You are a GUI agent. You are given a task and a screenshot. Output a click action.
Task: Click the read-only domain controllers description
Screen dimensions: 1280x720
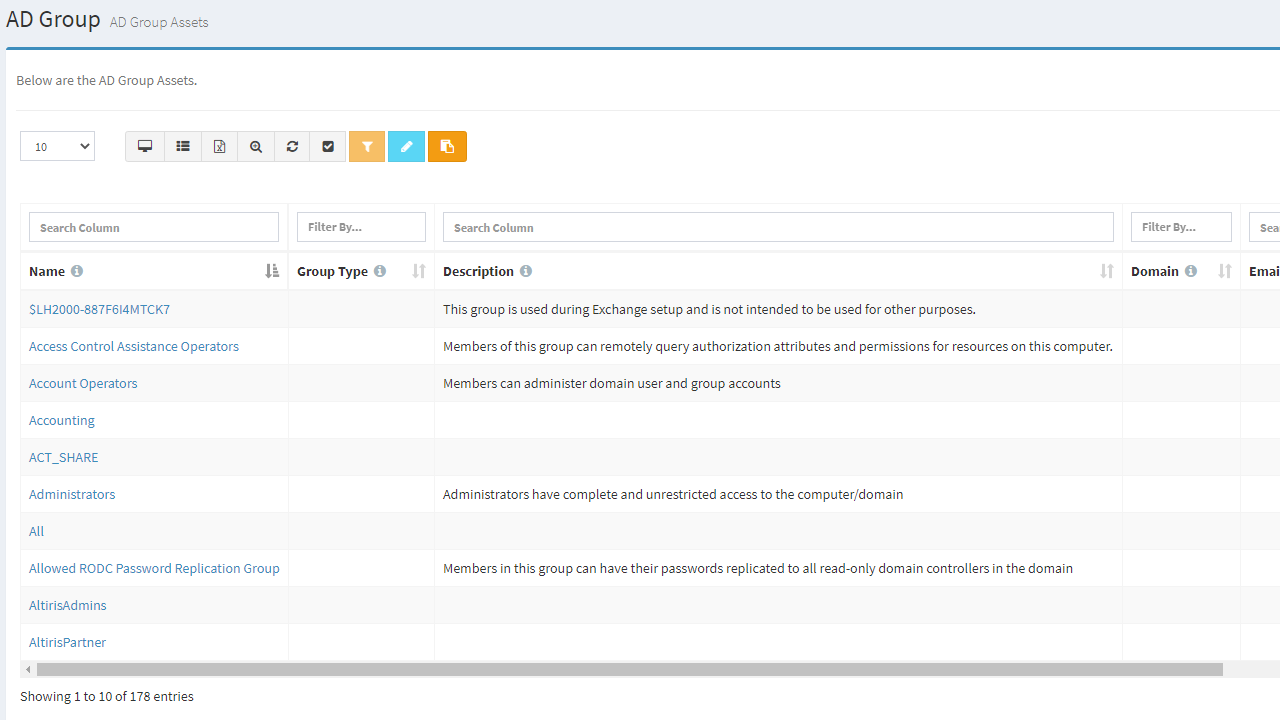758,568
